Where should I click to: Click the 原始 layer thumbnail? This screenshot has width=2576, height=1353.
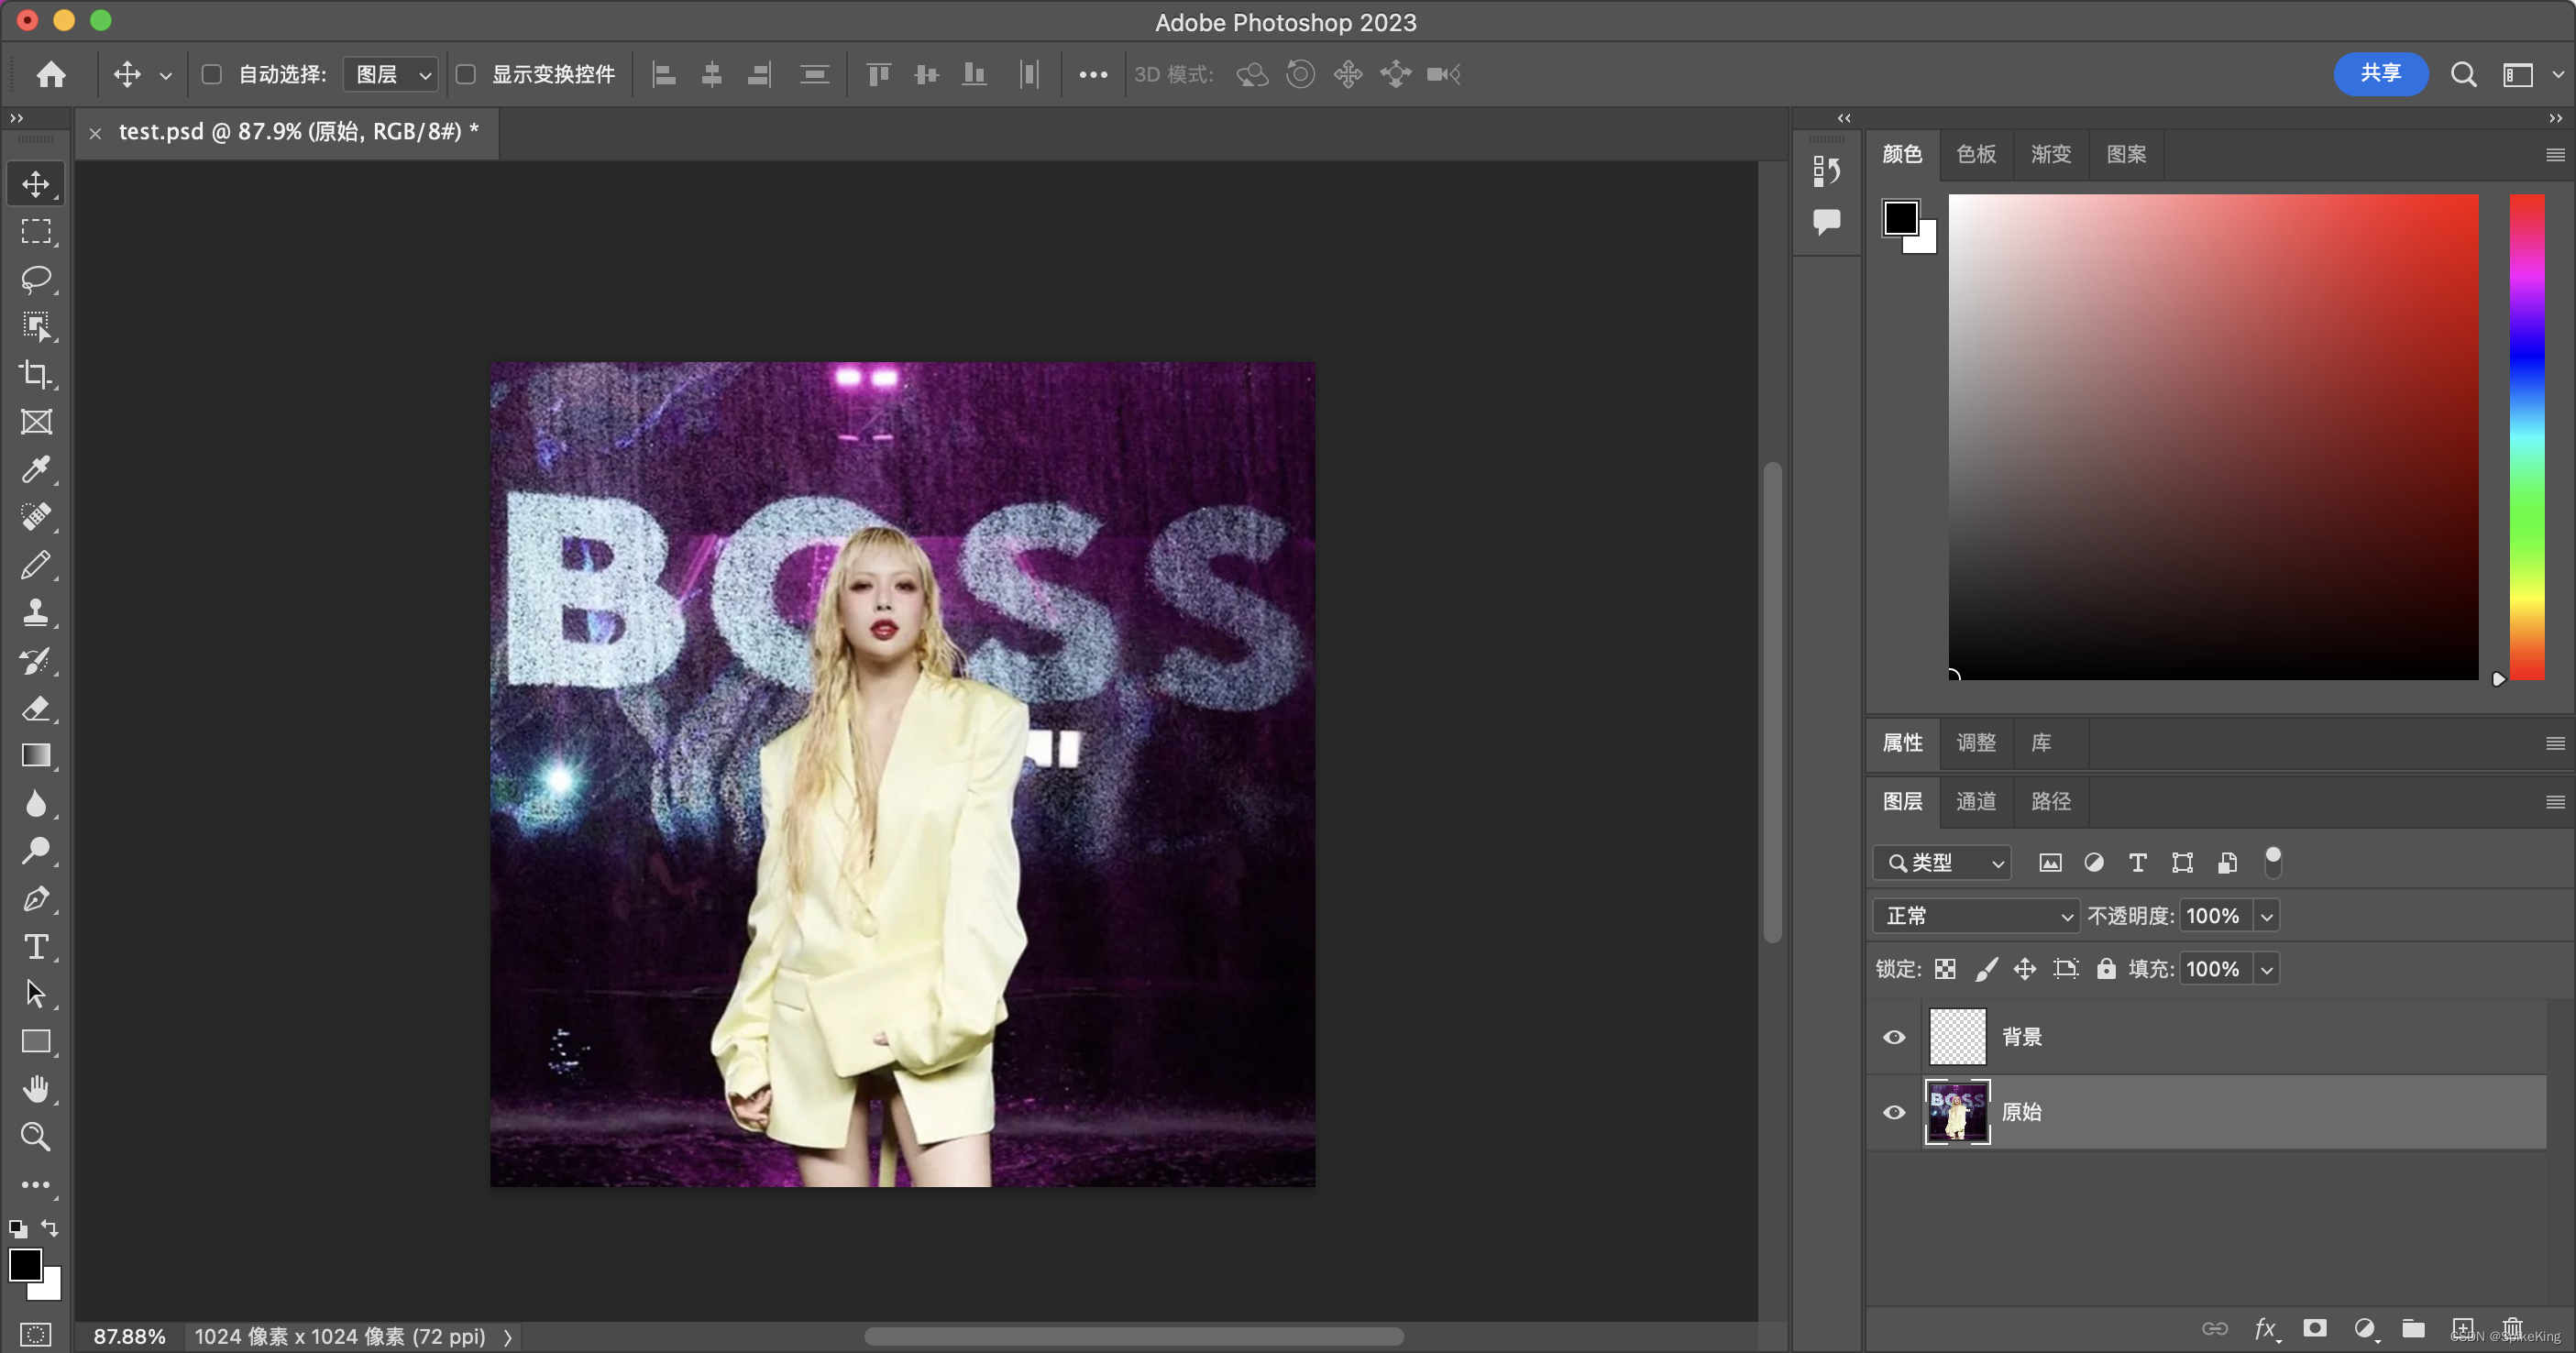[1957, 1112]
